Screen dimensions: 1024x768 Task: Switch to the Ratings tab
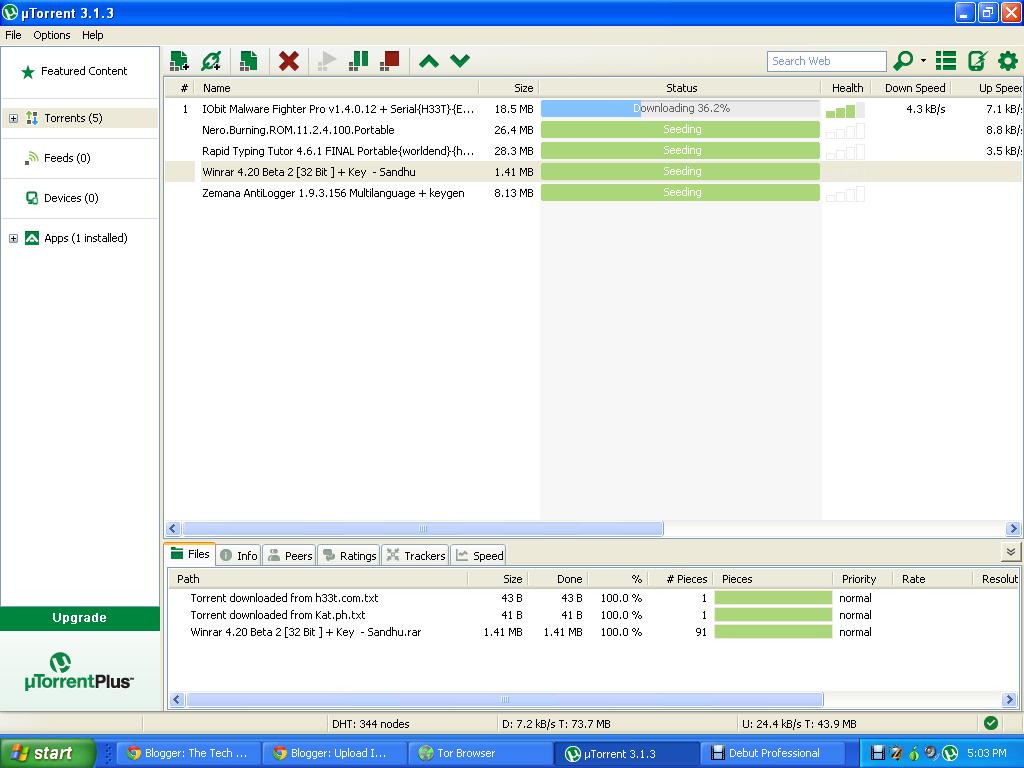(349, 556)
